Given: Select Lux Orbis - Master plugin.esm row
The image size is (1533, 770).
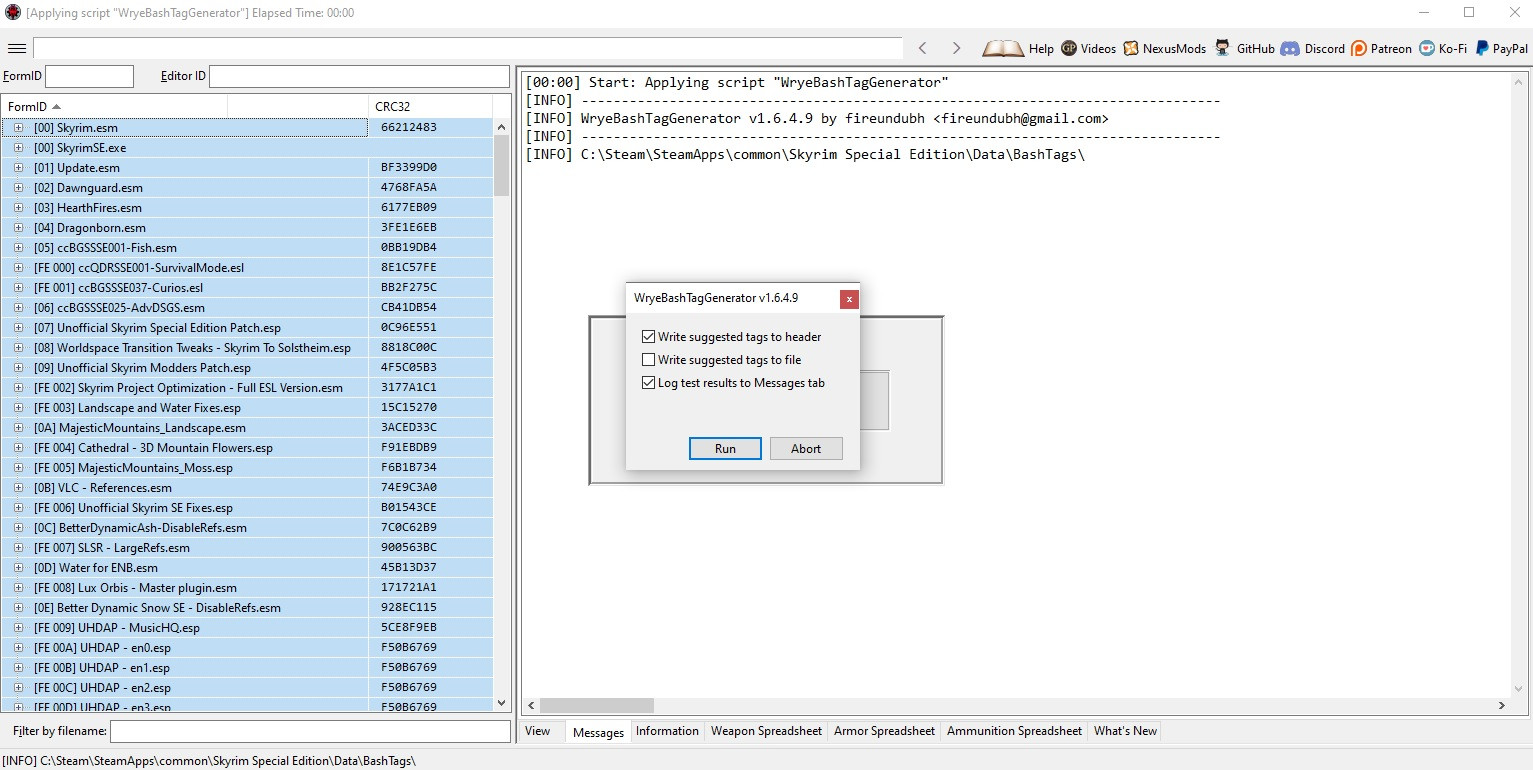Looking at the screenshot, I should (x=247, y=588).
